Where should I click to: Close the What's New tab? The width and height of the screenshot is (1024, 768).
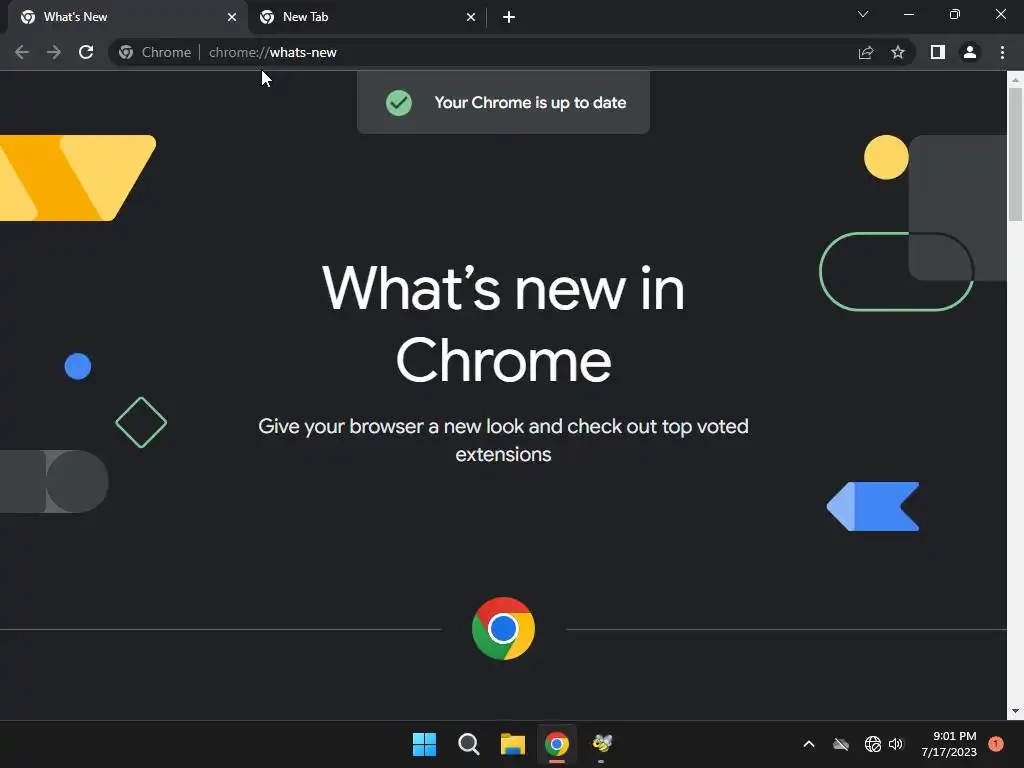[x=232, y=17]
